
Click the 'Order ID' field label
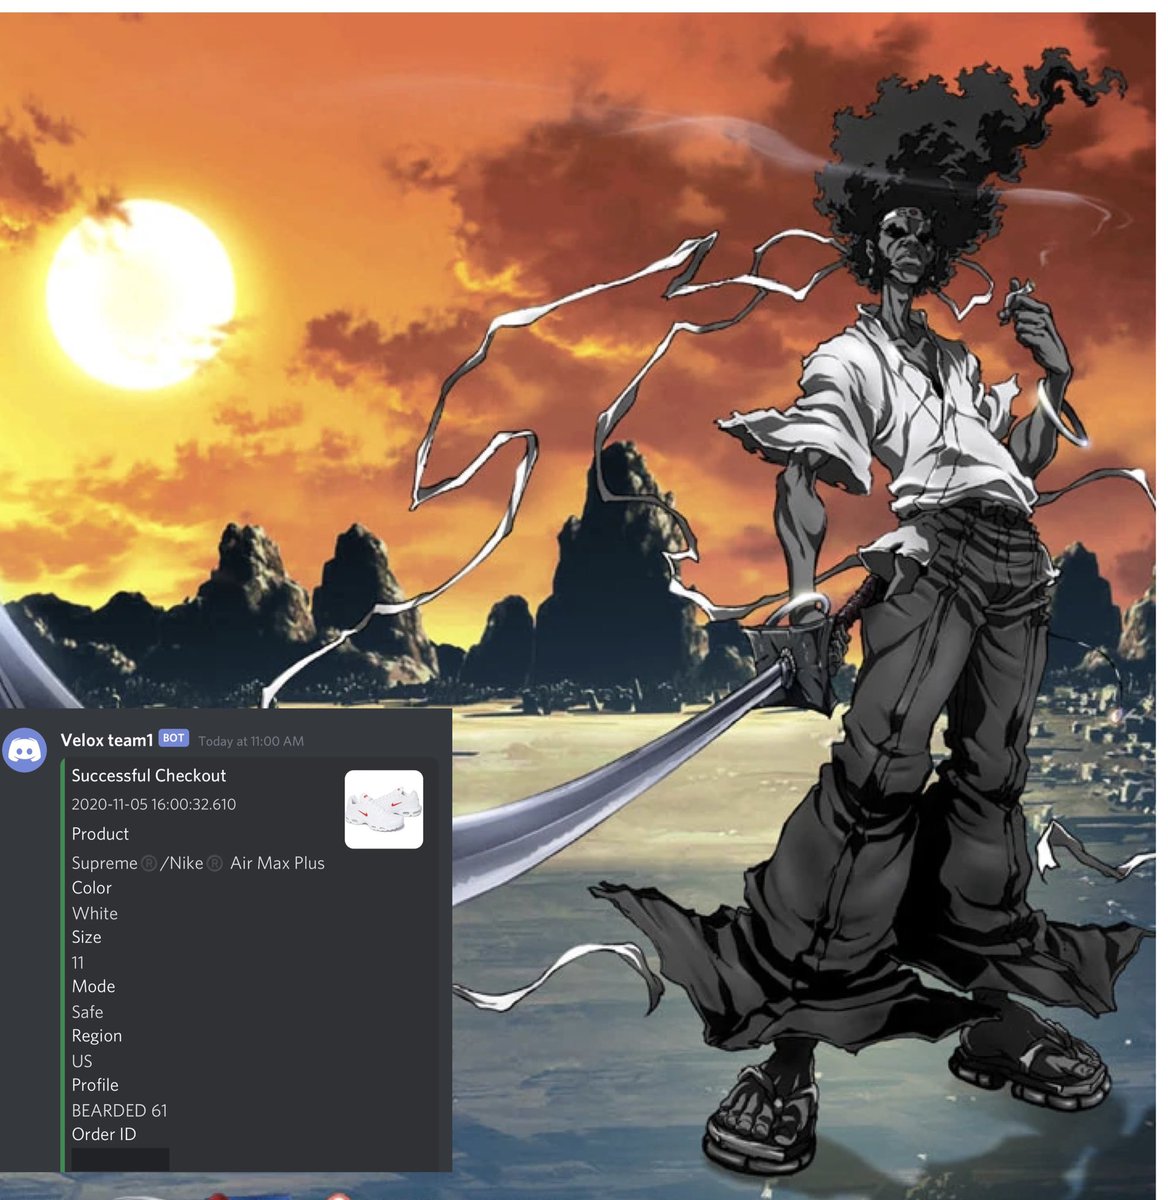pos(104,1134)
